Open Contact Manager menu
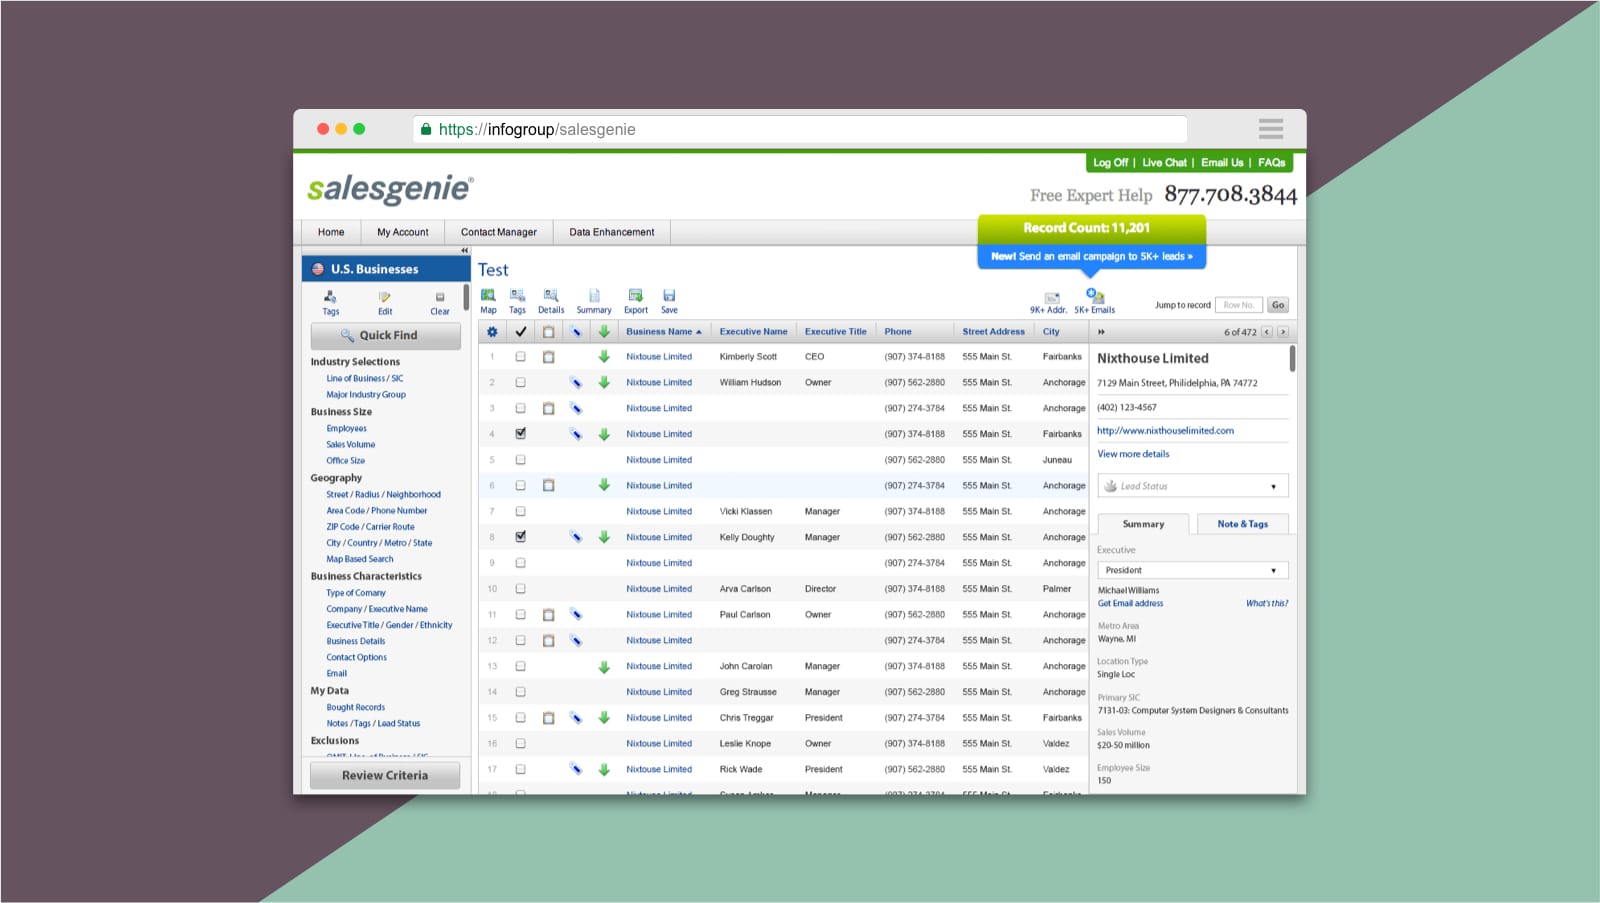Viewport: 1600px width, 903px height. click(499, 232)
